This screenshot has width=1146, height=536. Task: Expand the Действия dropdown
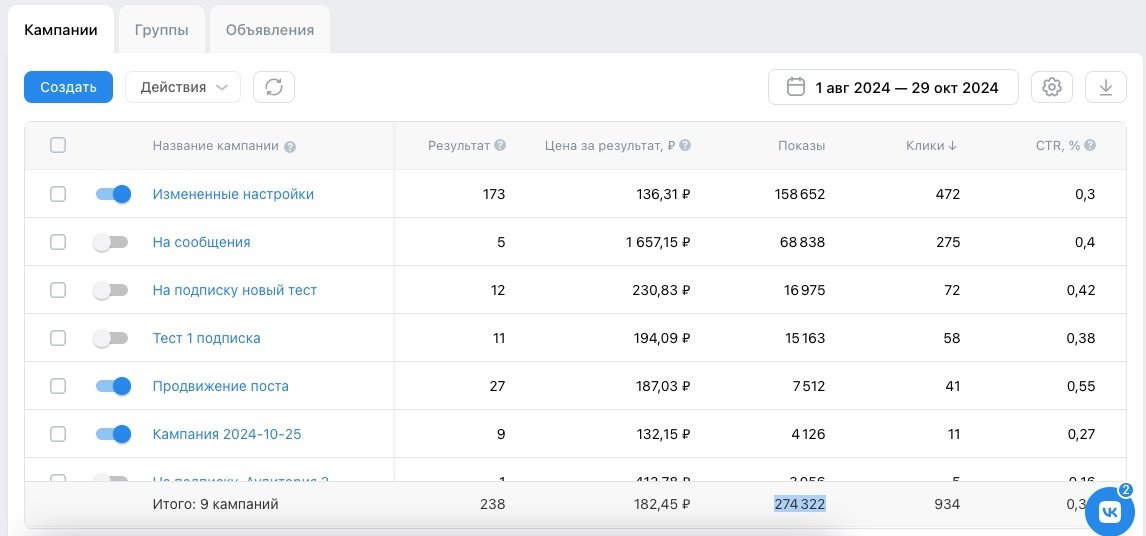(183, 87)
